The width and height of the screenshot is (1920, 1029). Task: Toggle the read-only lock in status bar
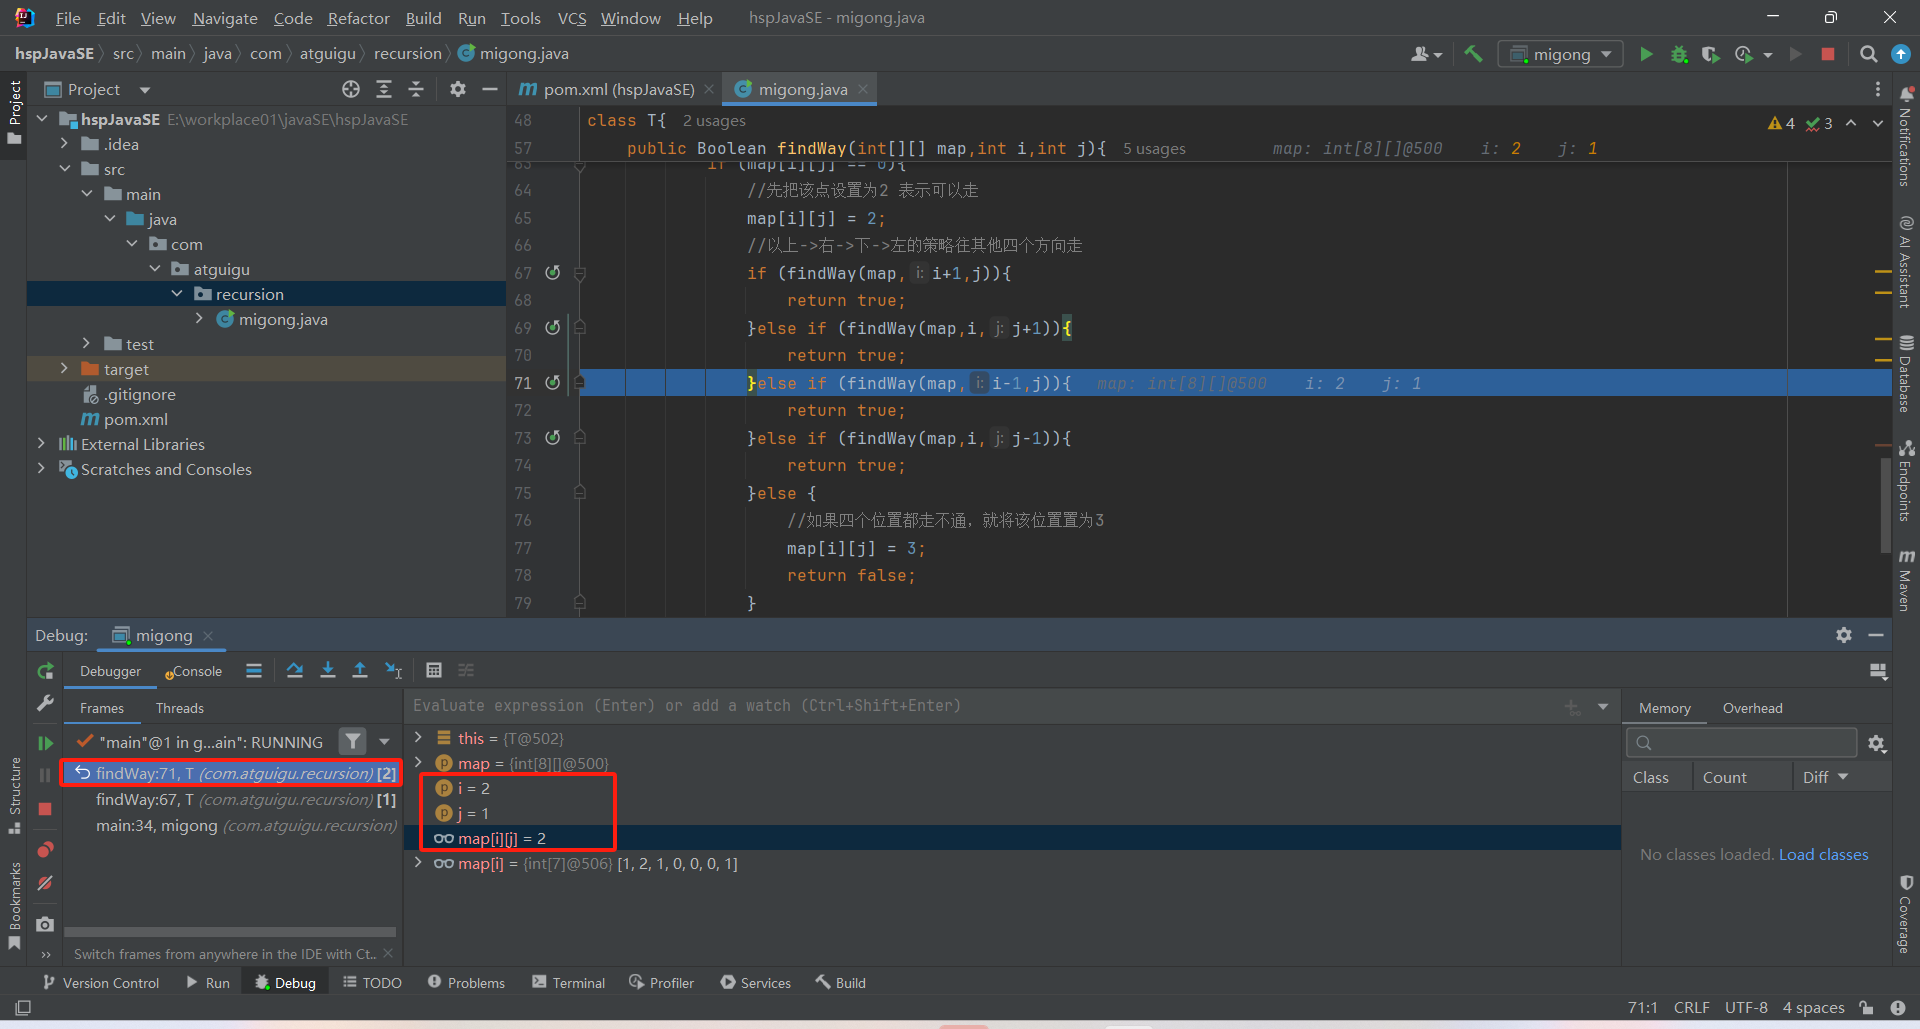coord(1866,1008)
